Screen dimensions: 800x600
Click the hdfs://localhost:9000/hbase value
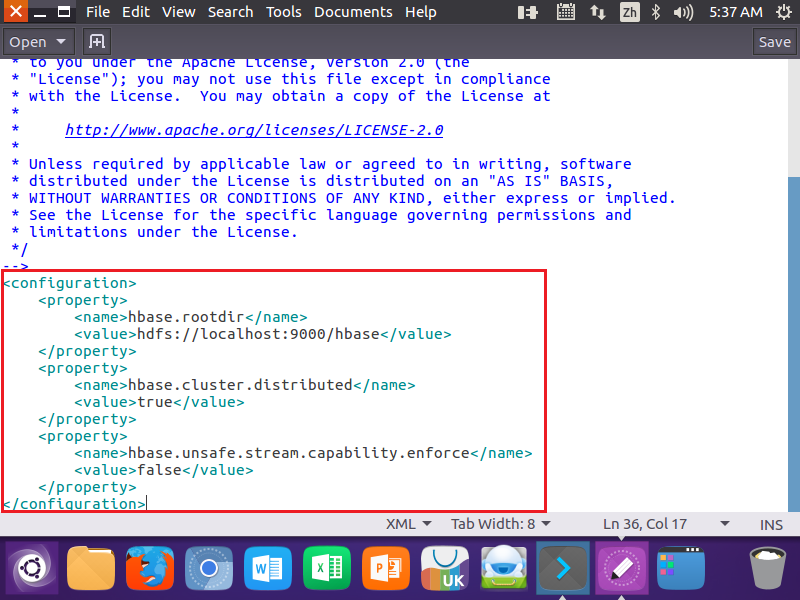click(x=259, y=334)
